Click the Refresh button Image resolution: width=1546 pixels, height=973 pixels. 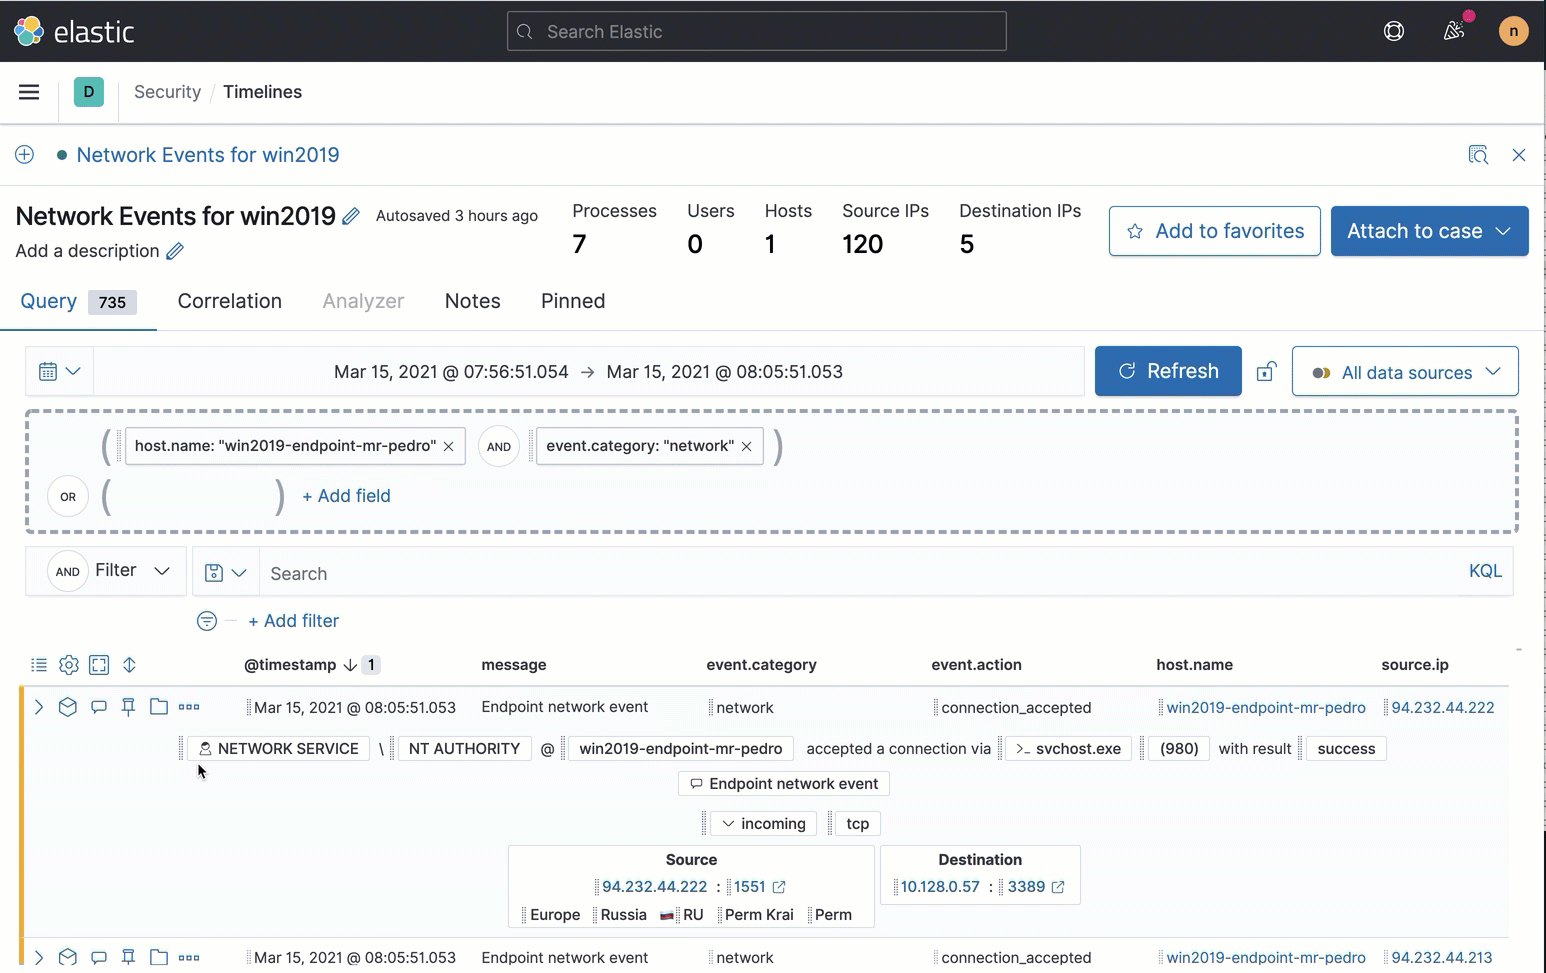pos(1168,371)
